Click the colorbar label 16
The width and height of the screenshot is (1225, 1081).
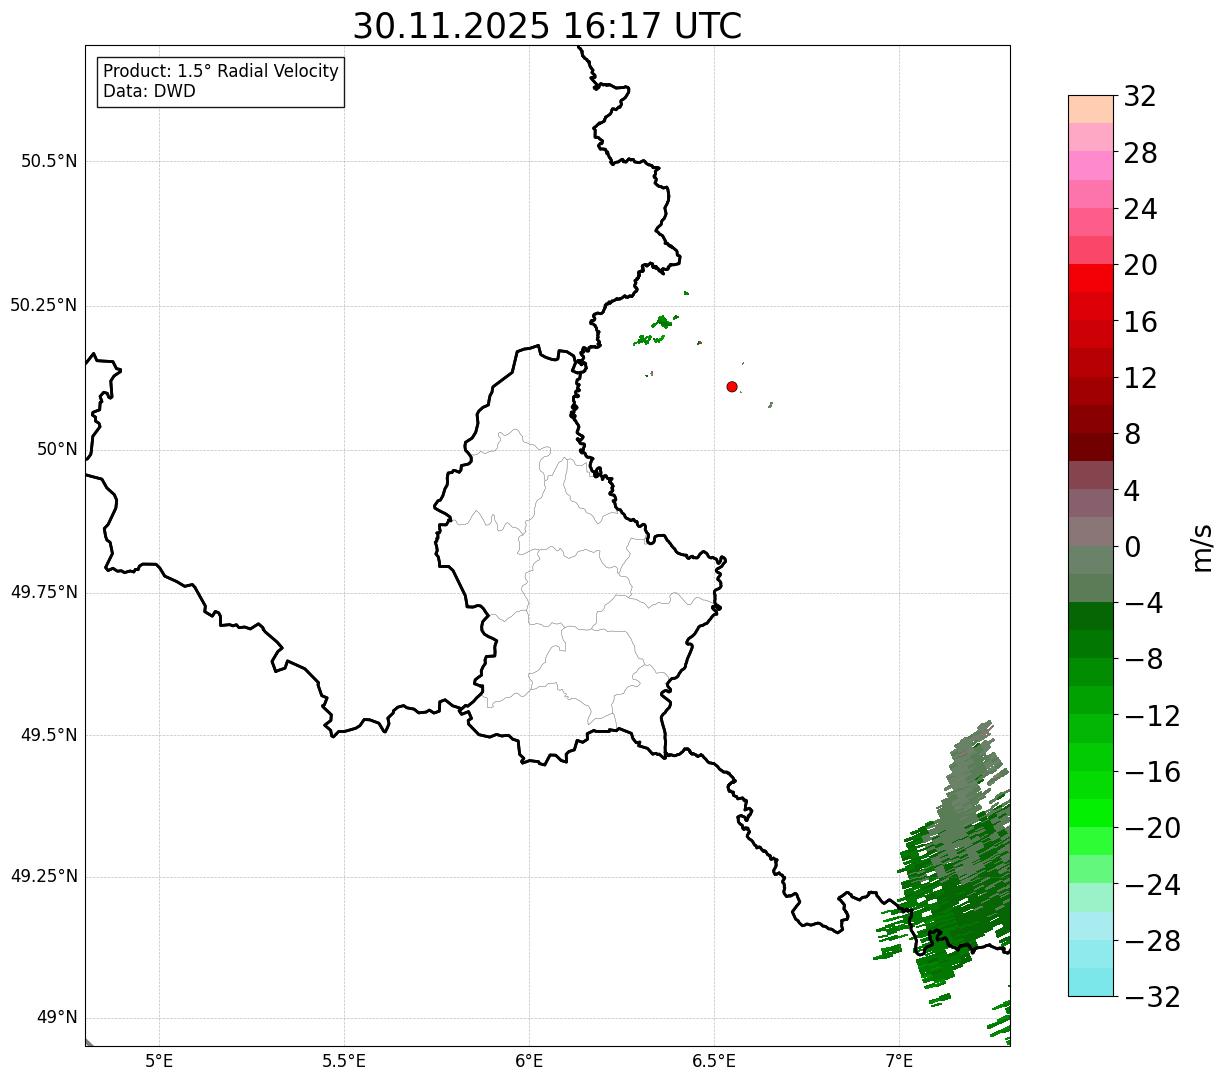1140,323
